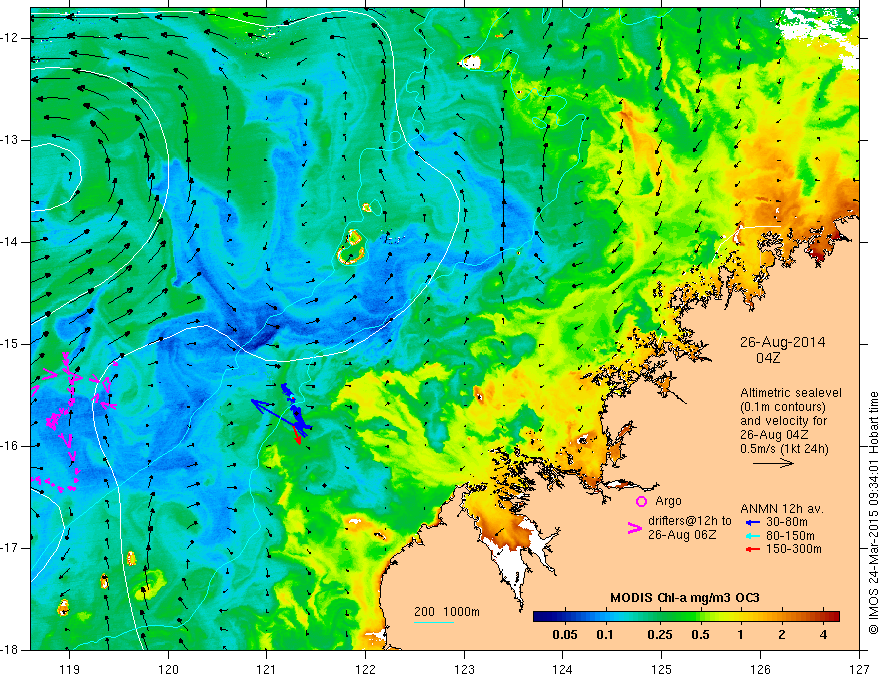Click the '200 1000m' isobath label

(x=447, y=612)
